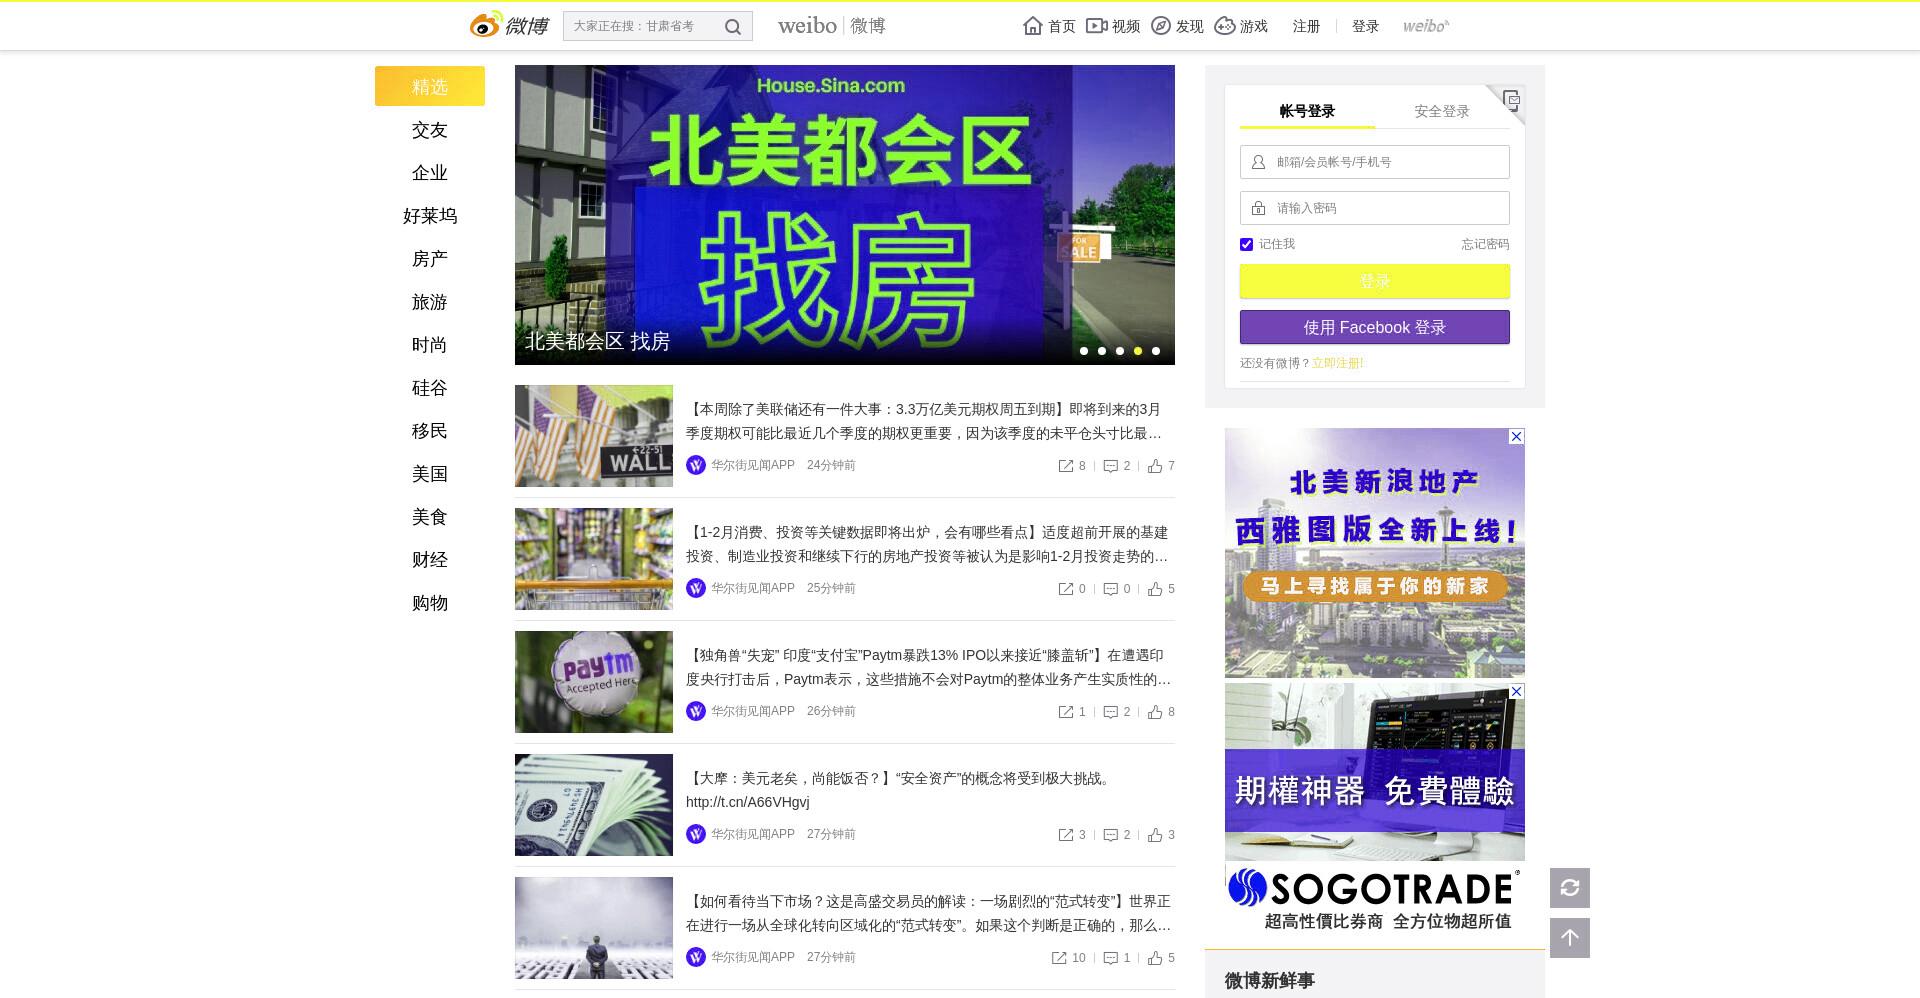
Task: Click the yellow 登录 button
Action: click(x=1375, y=281)
